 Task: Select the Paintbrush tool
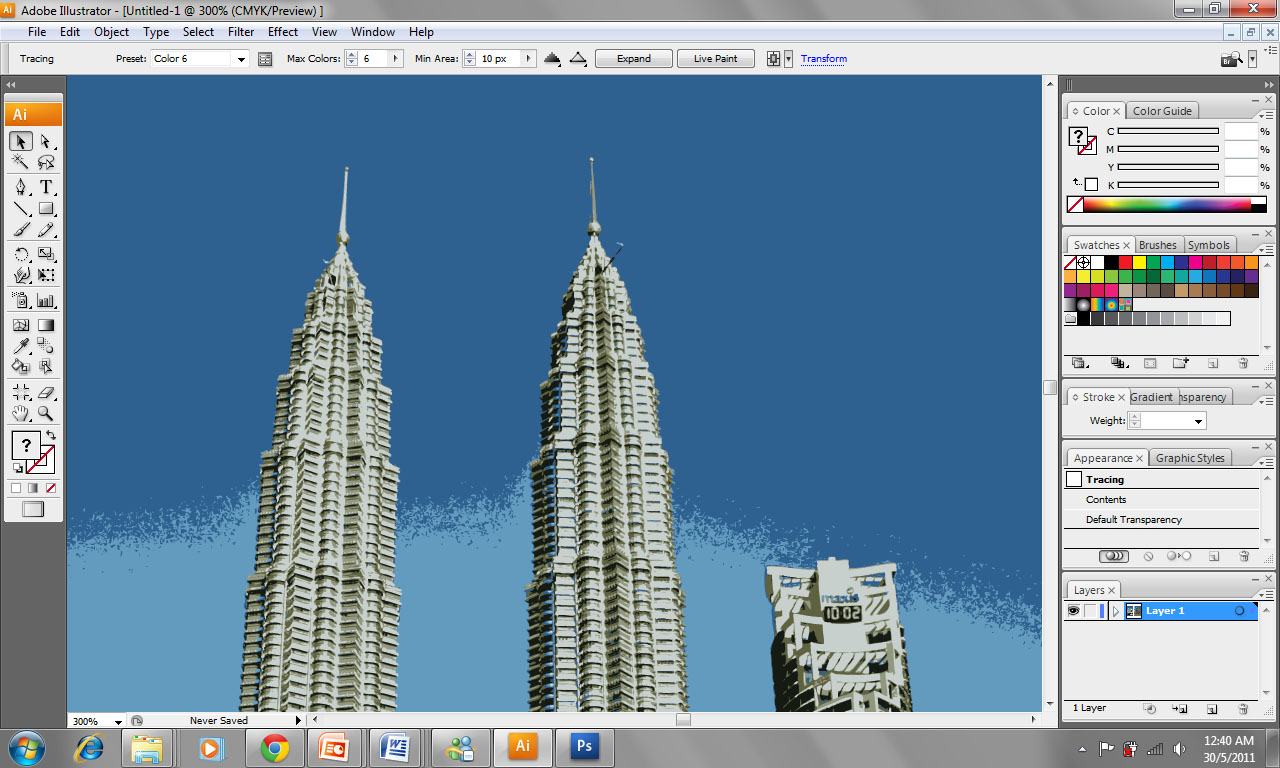[x=20, y=229]
